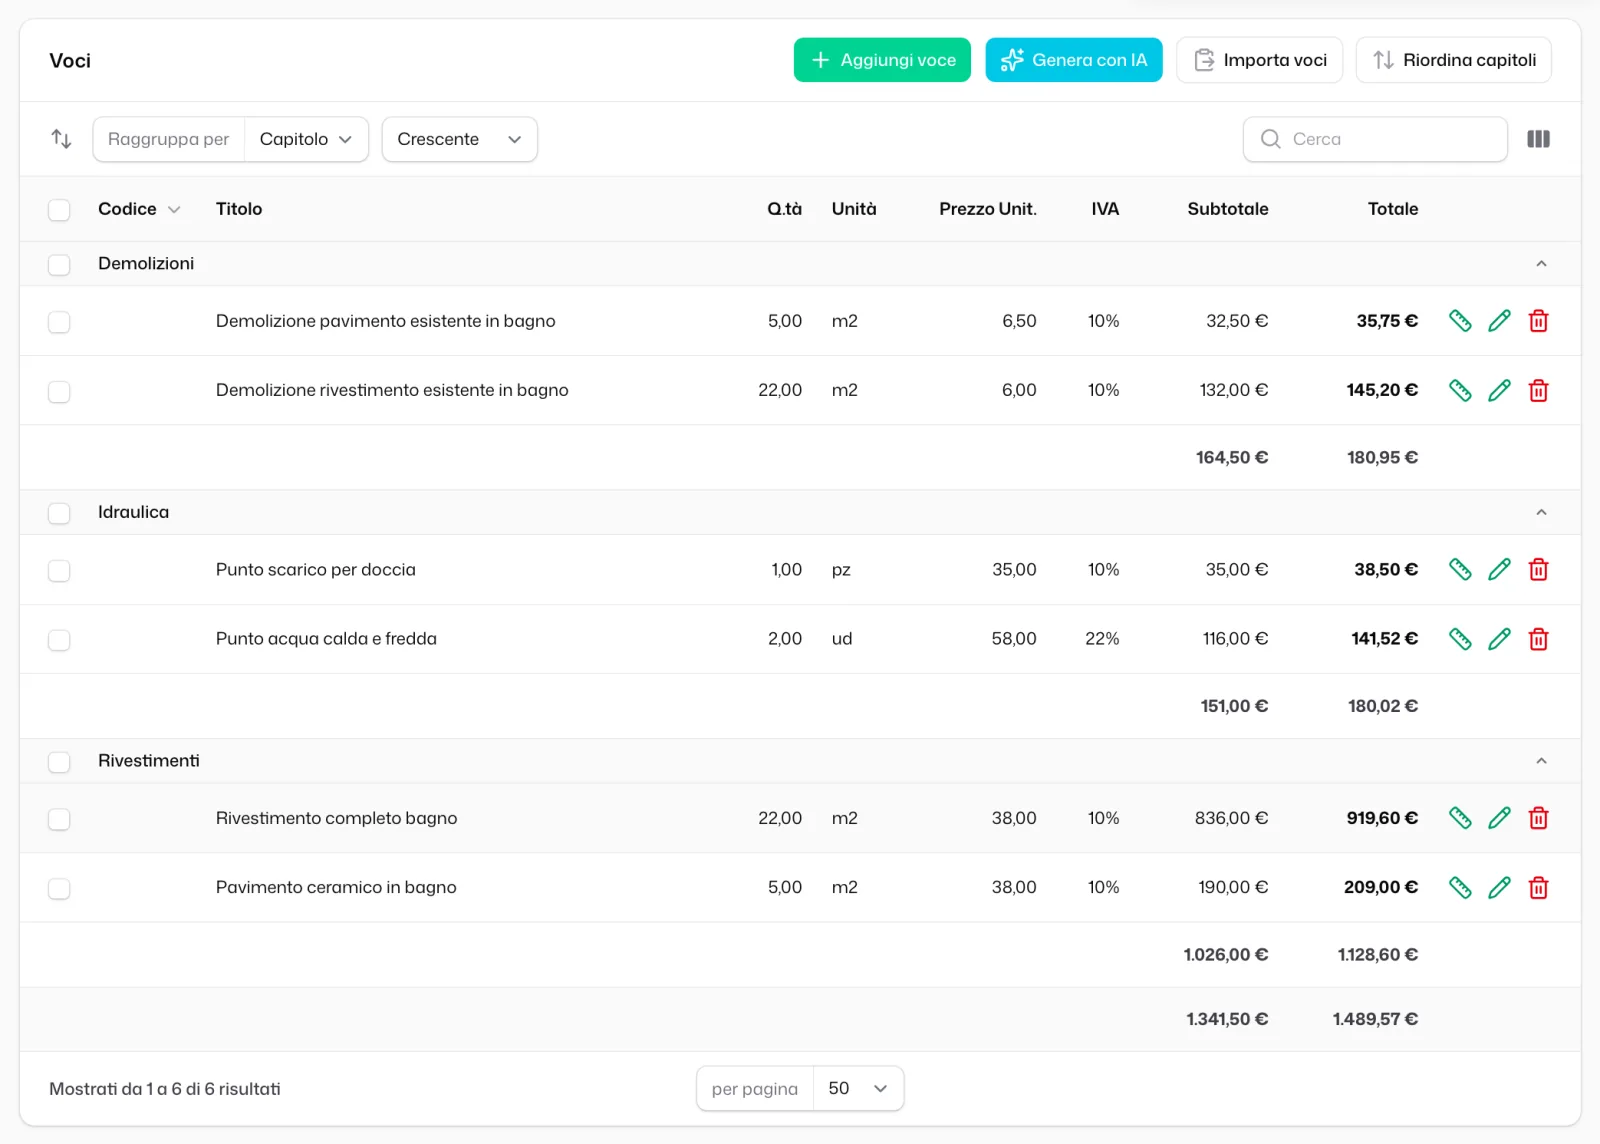Delete Pavimento ceramico in bagno item

pos(1538,887)
